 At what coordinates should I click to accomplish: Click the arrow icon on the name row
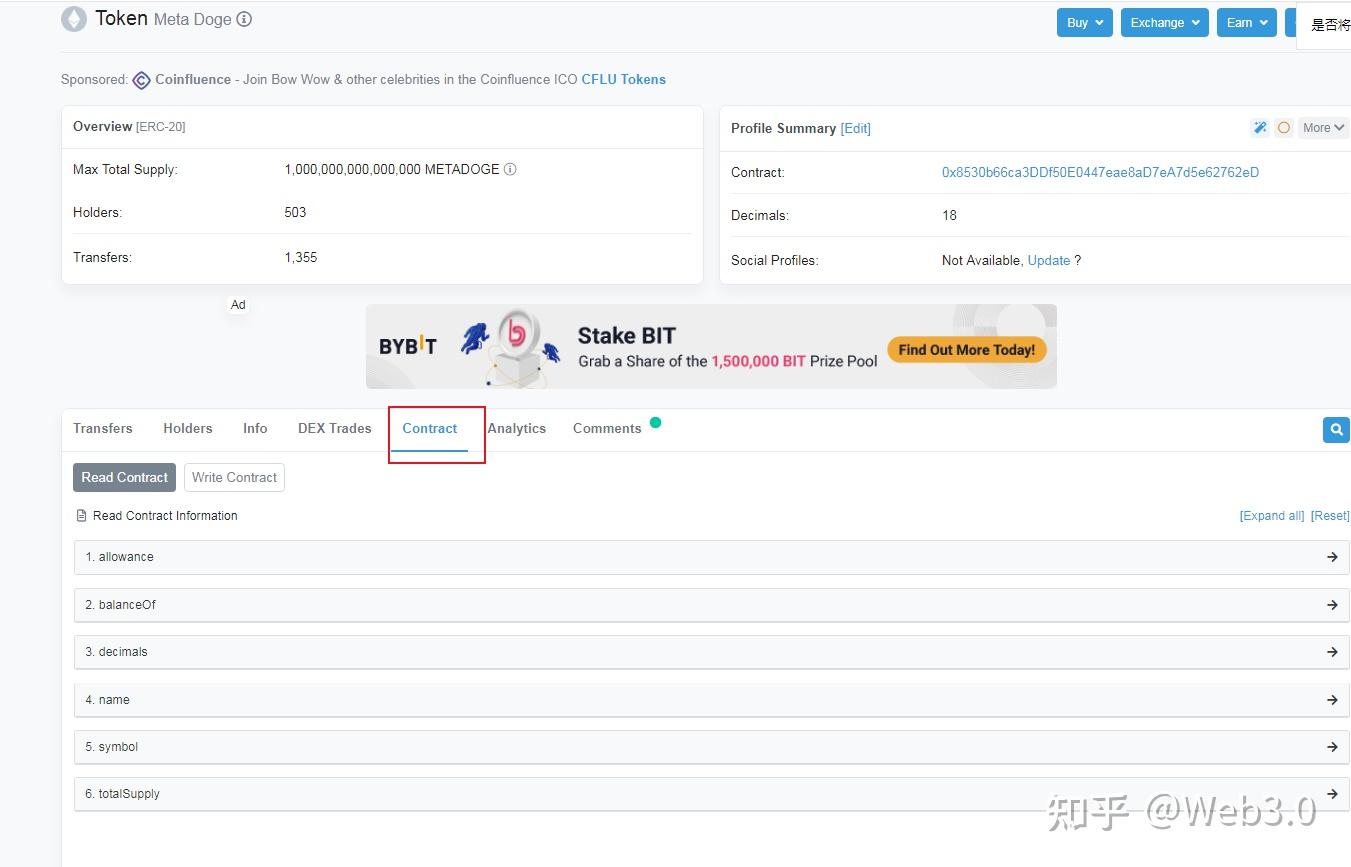pos(1332,700)
